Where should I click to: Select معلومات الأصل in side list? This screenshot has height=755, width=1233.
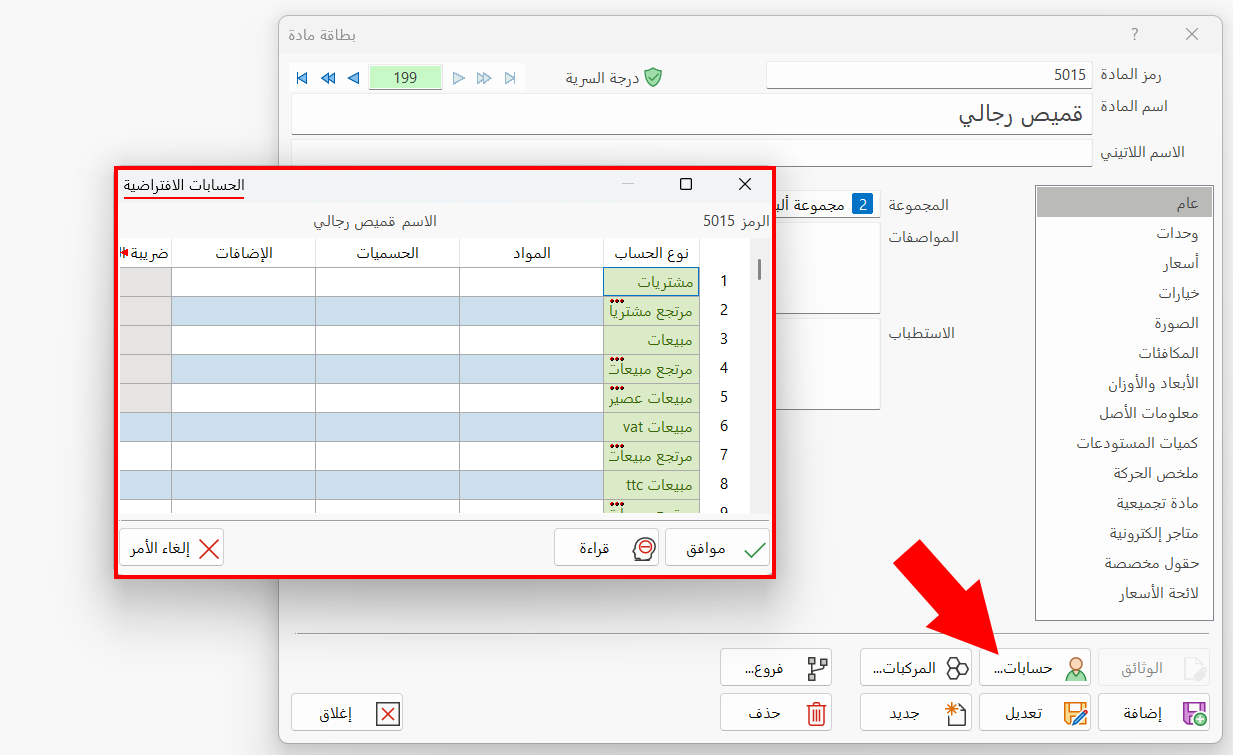(x=1124, y=413)
